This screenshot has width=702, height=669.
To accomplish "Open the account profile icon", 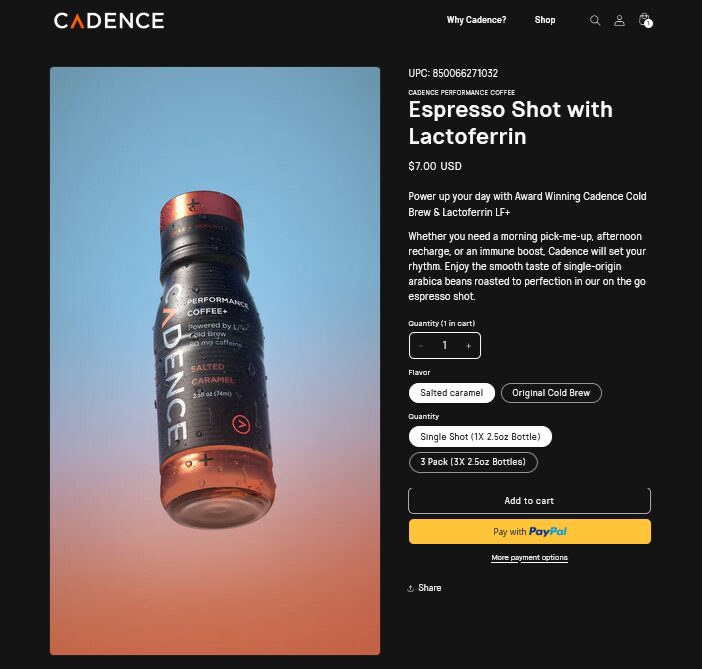I will 619,20.
